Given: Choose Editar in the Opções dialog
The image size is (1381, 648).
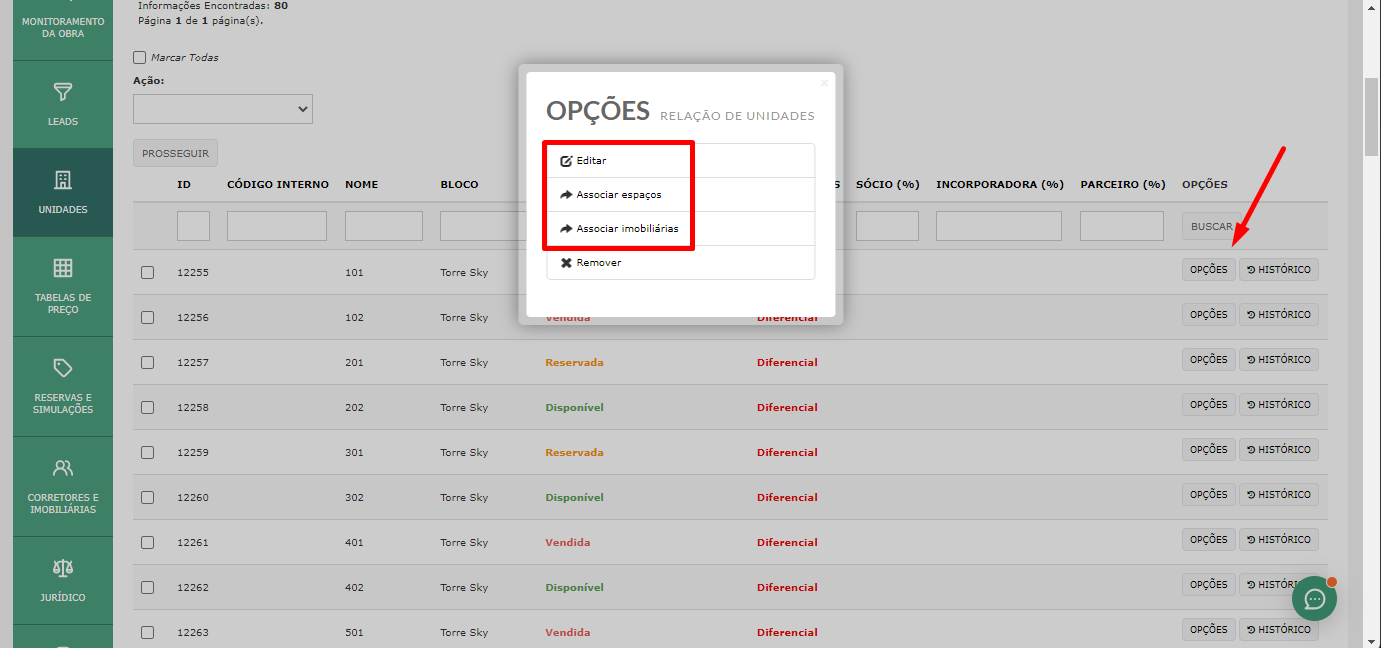Looking at the screenshot, I should pos(680,161).
